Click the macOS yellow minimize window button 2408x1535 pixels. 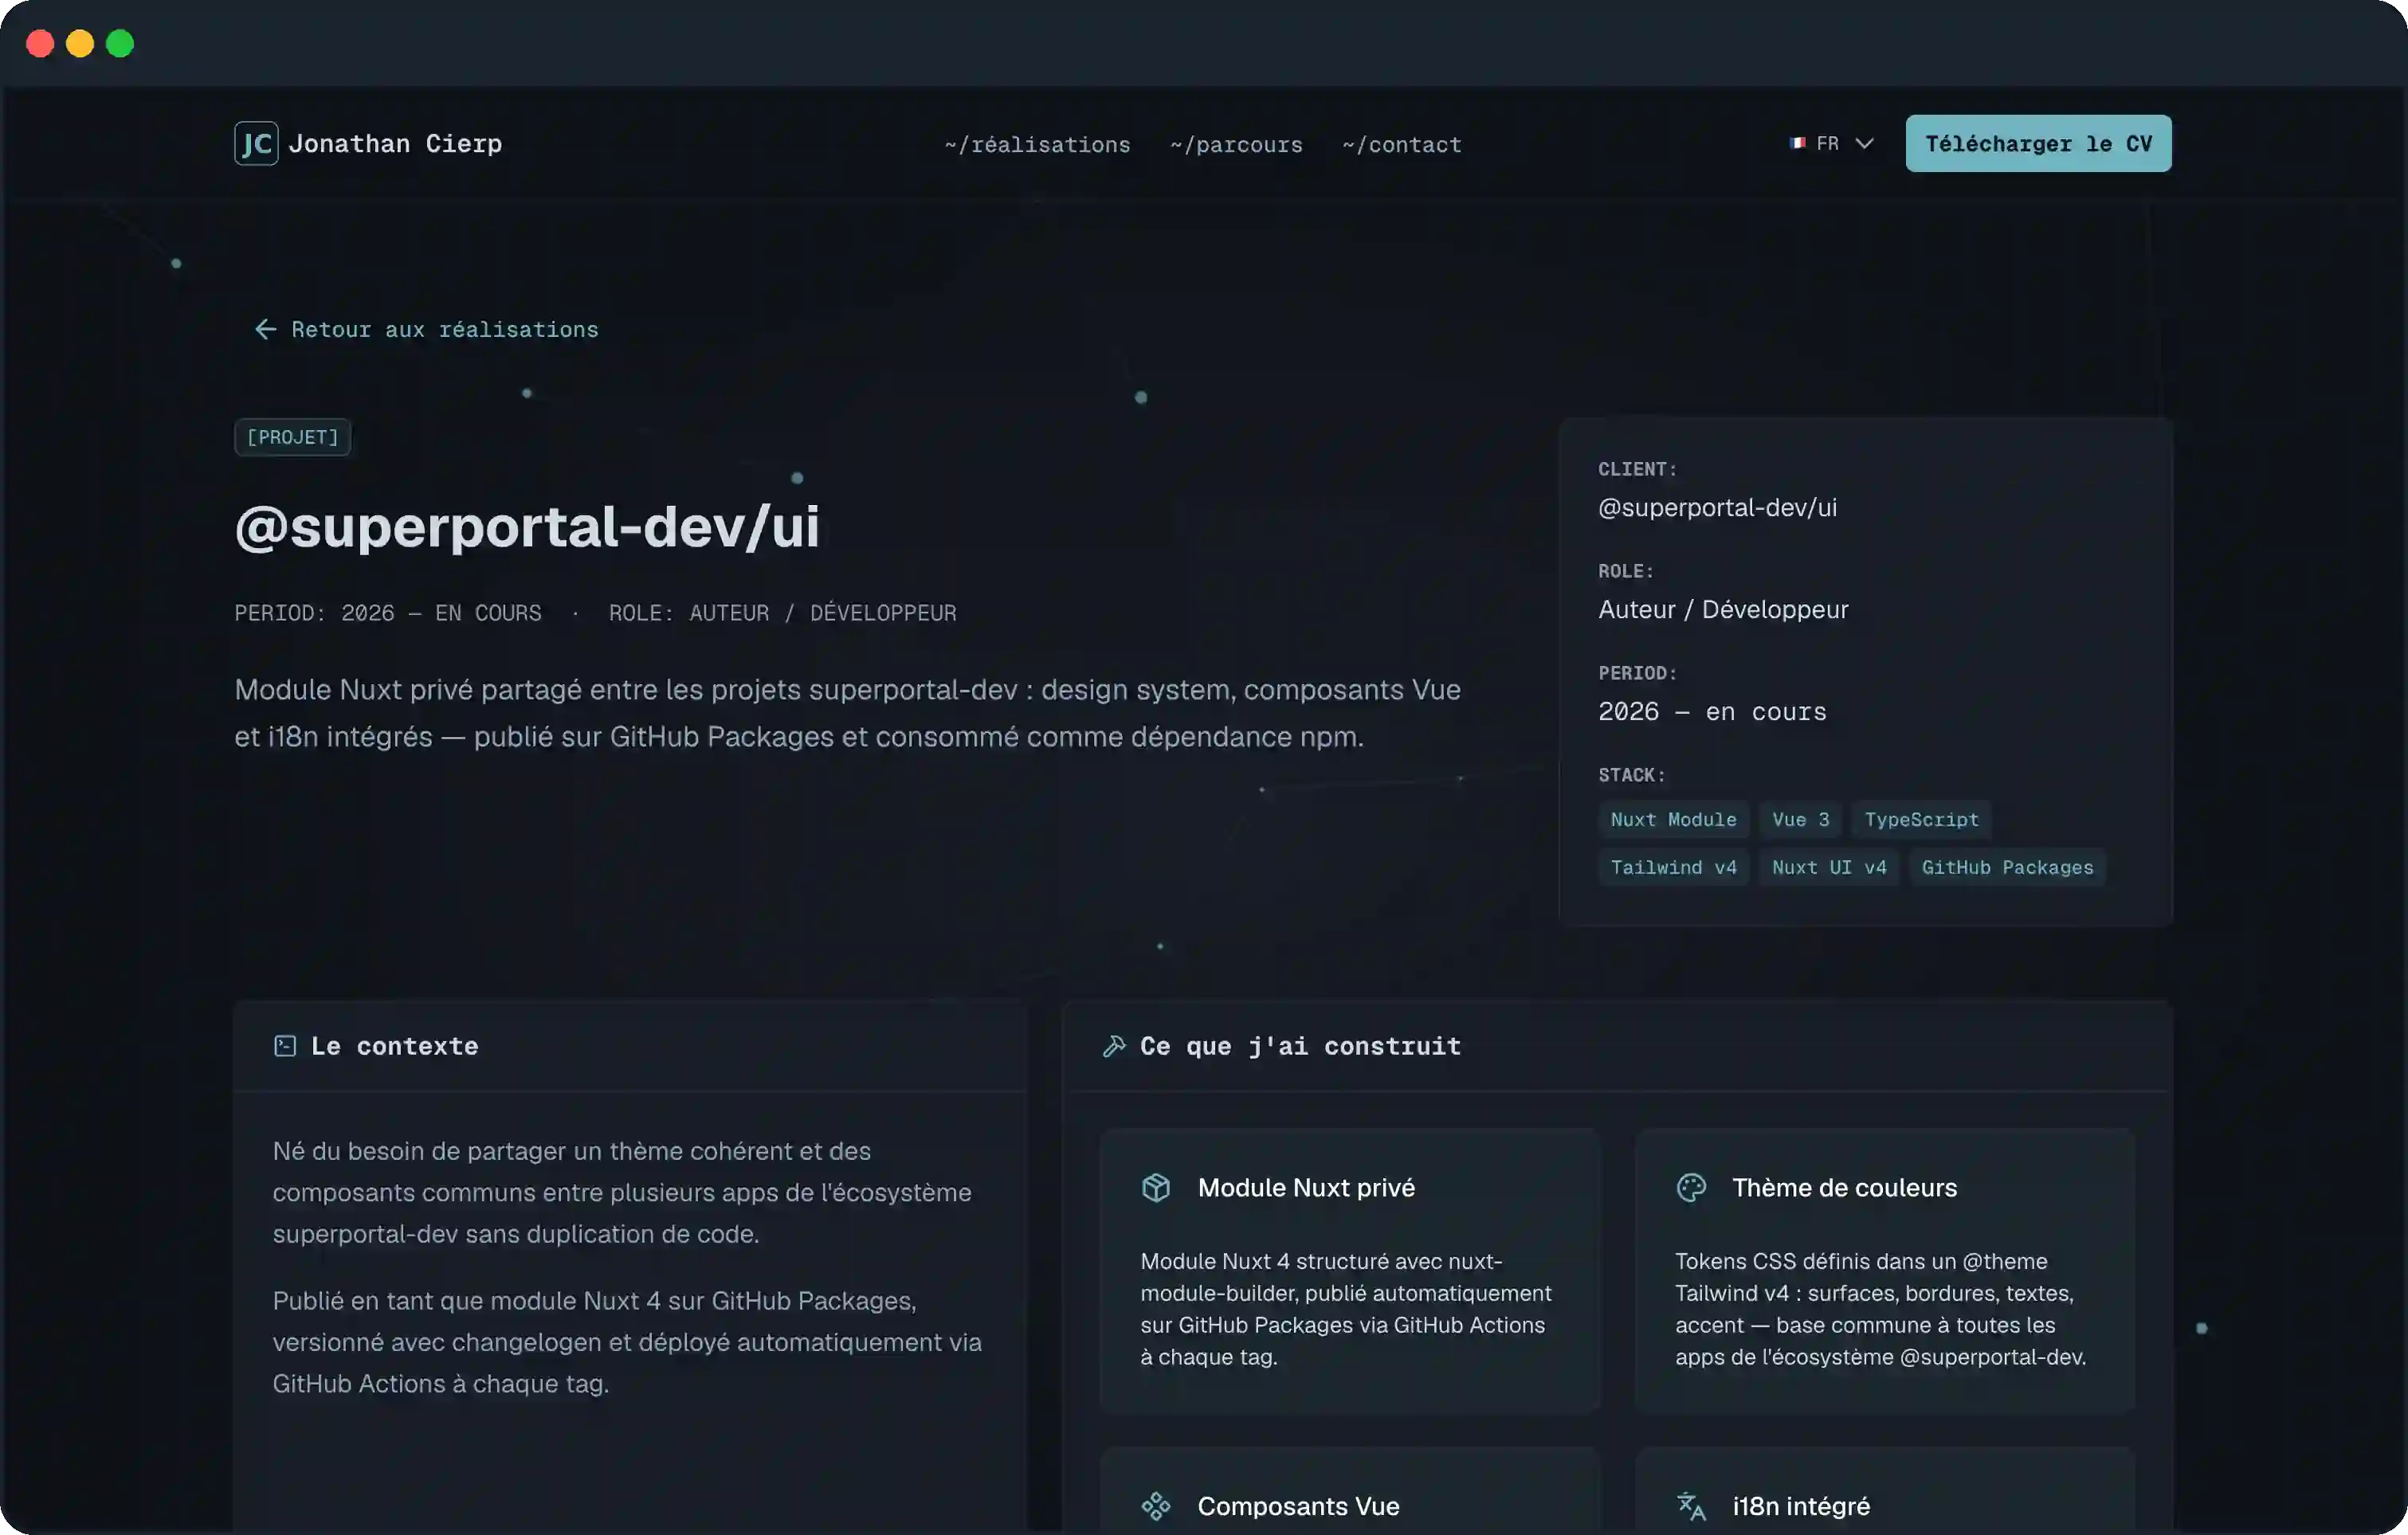pos(80,43)
